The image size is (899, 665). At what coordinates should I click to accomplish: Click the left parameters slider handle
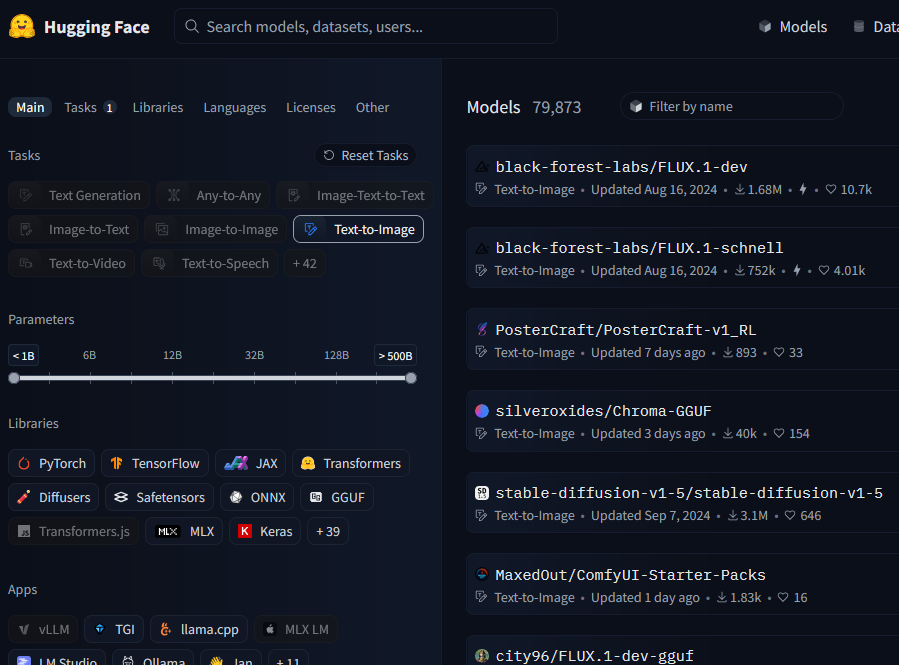14,378
